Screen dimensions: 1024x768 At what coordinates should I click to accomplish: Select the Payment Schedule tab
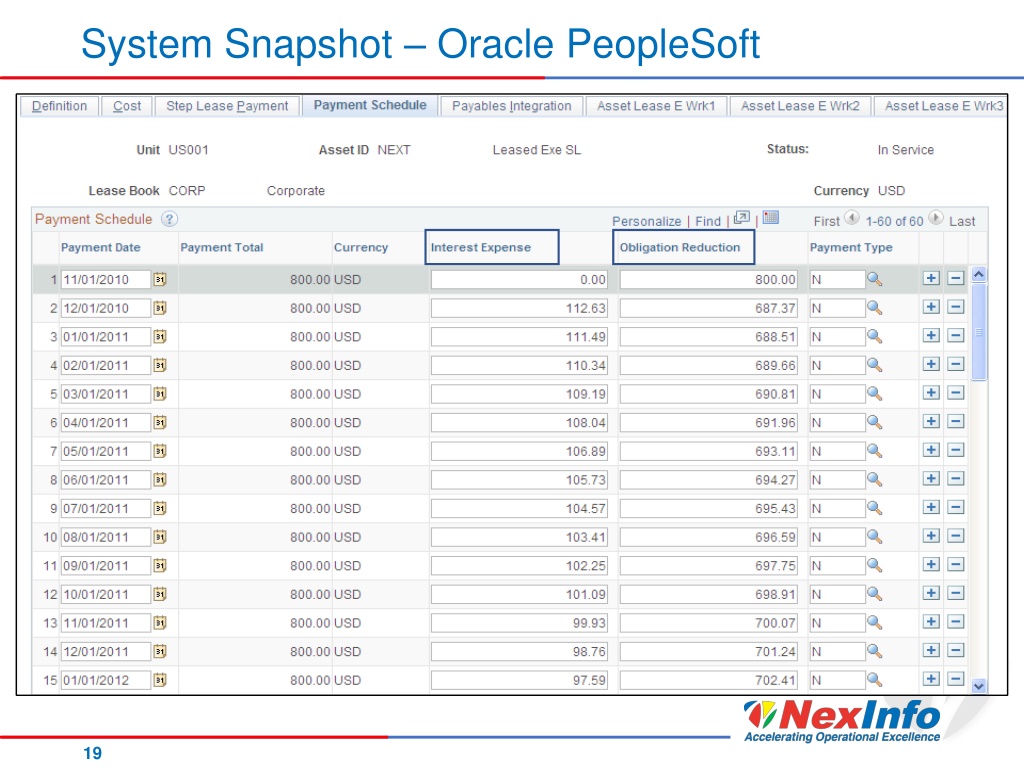pyautogui.click(x=370, y=105)
